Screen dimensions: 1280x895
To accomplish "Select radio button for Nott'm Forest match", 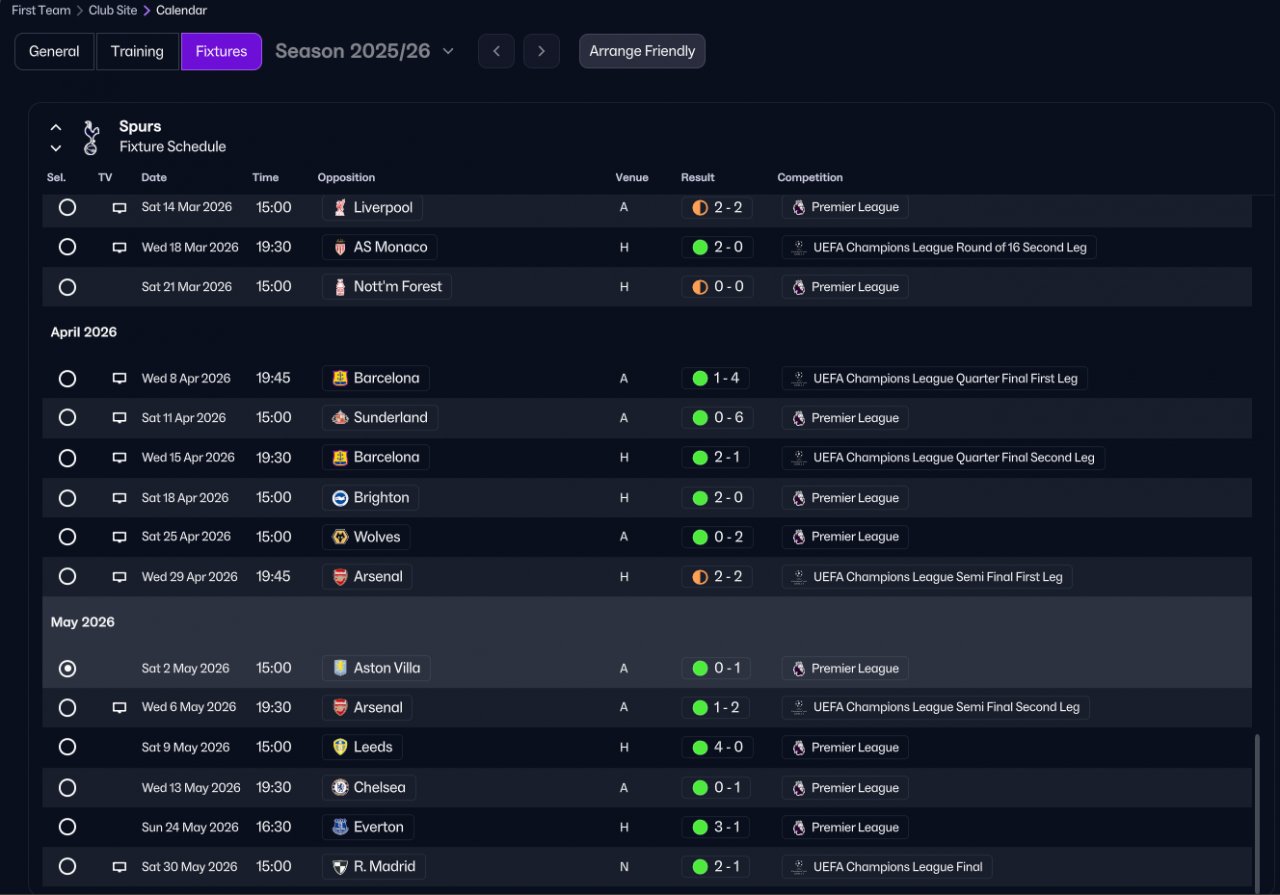I will point(67,287).
